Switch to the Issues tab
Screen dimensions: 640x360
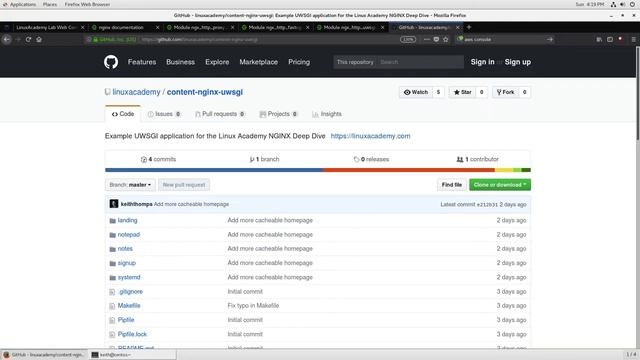(x=164, y=114)
